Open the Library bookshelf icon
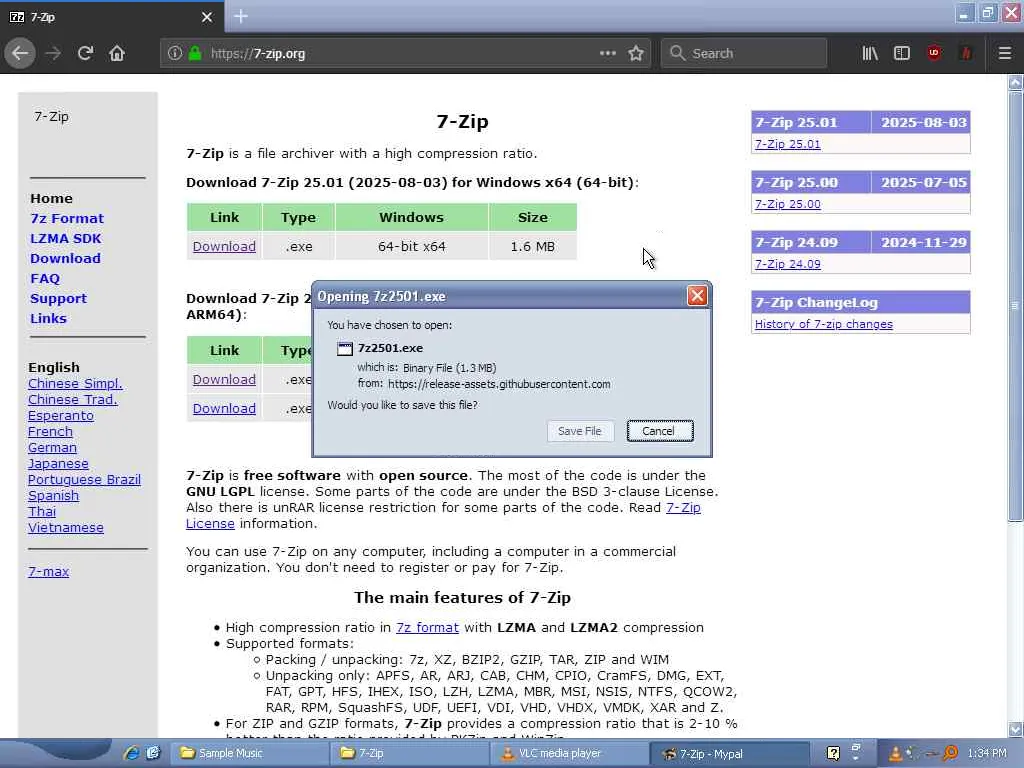The width and height of the screenshot is (1024, 768). click(x=870, y=53)
